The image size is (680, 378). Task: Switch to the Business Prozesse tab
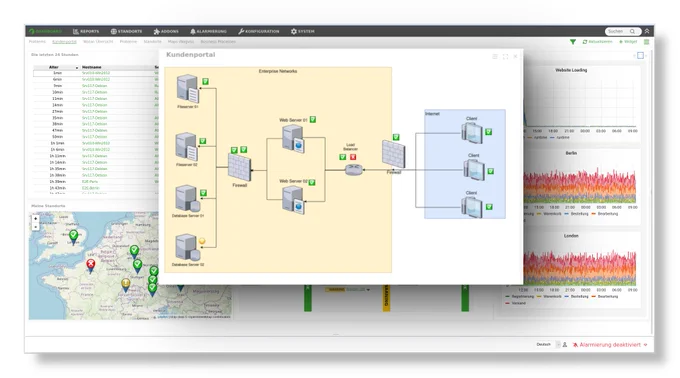click(218, 42)
